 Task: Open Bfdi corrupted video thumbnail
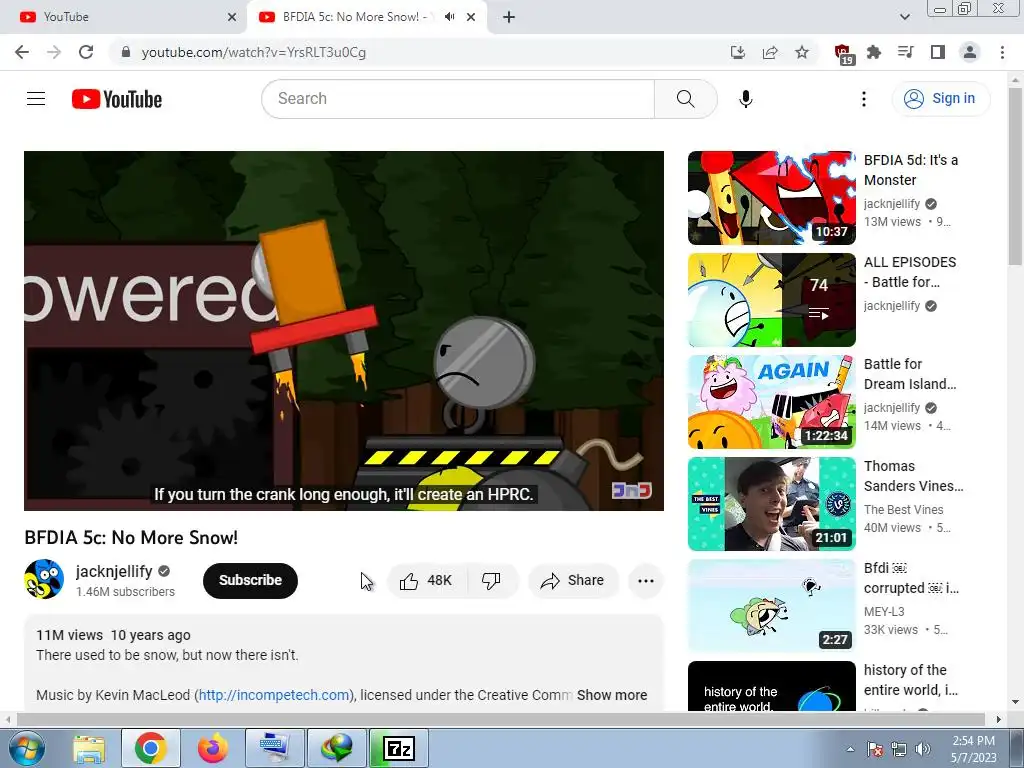(771, 605)
